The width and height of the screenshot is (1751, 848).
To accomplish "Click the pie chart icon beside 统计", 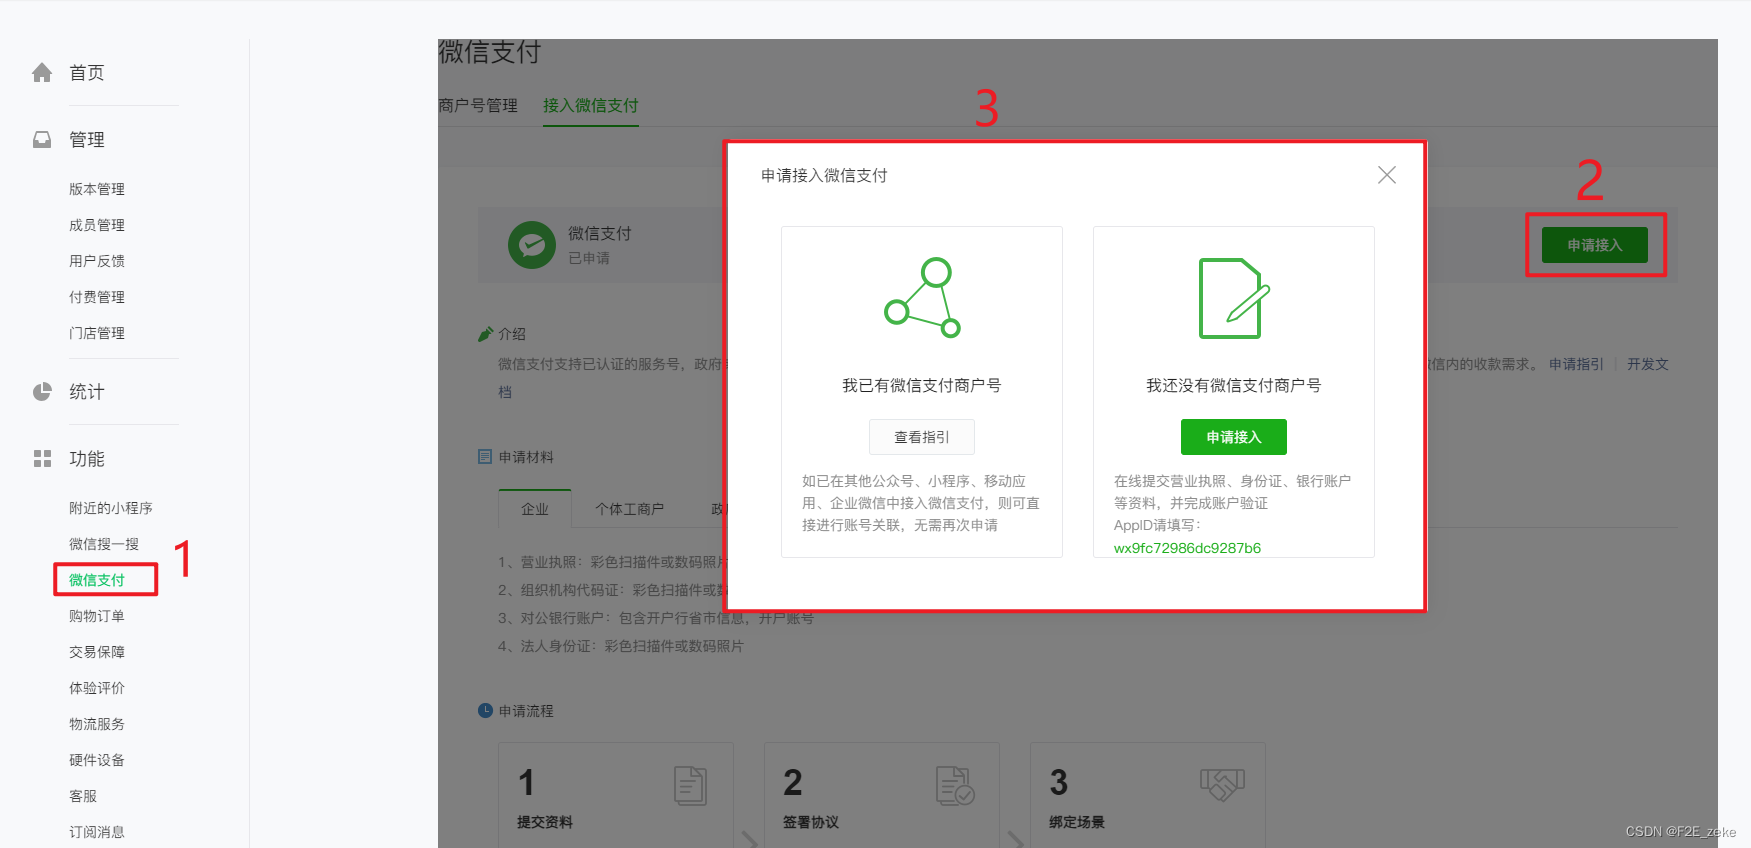I will coord(42,392).
